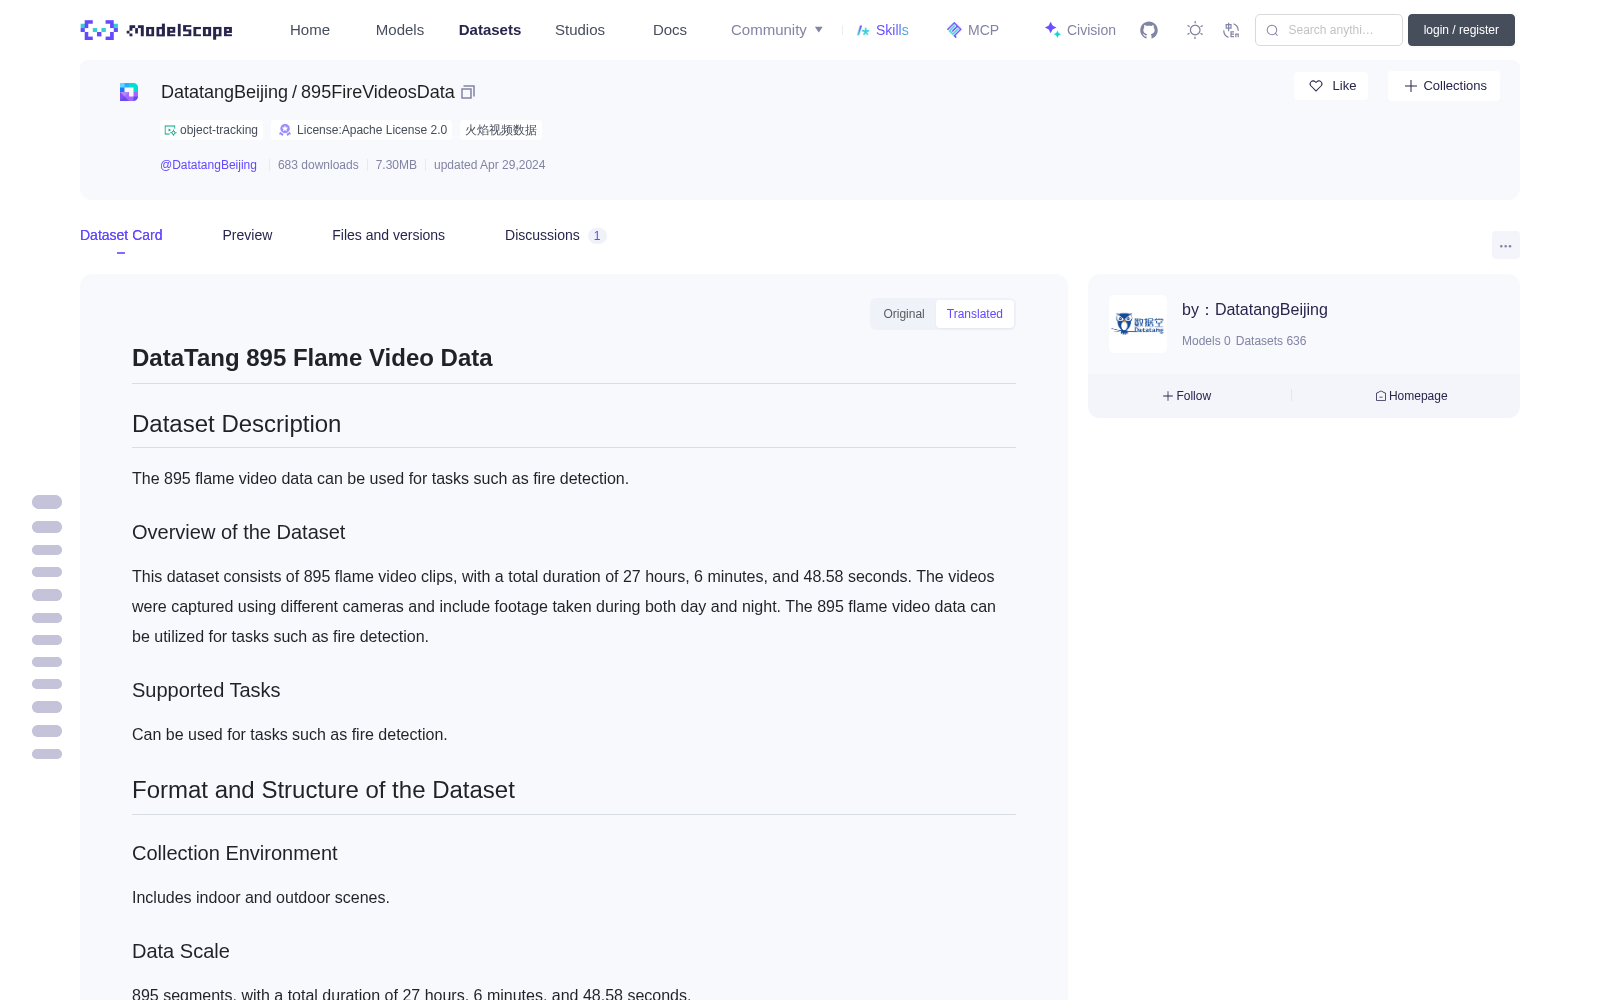This screenshot has width=1600, height=1000.
Task: Click the Models 0 count
Action: click(1206, 341)
